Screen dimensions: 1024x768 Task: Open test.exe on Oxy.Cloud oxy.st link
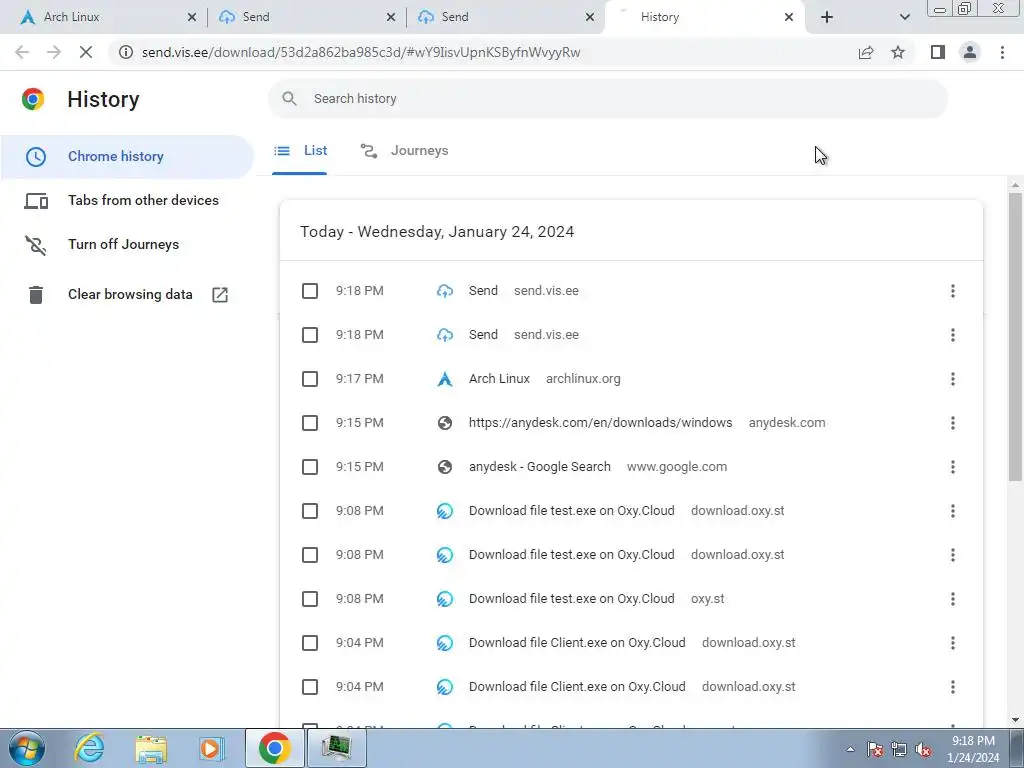[571, 599]
